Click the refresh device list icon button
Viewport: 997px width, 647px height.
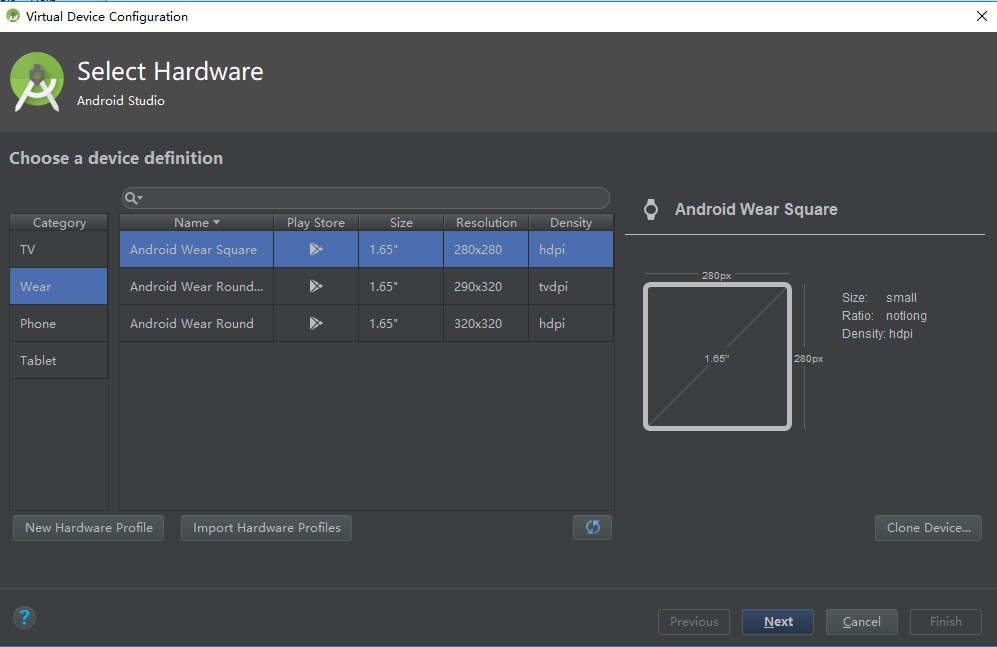tap(592, 527)
